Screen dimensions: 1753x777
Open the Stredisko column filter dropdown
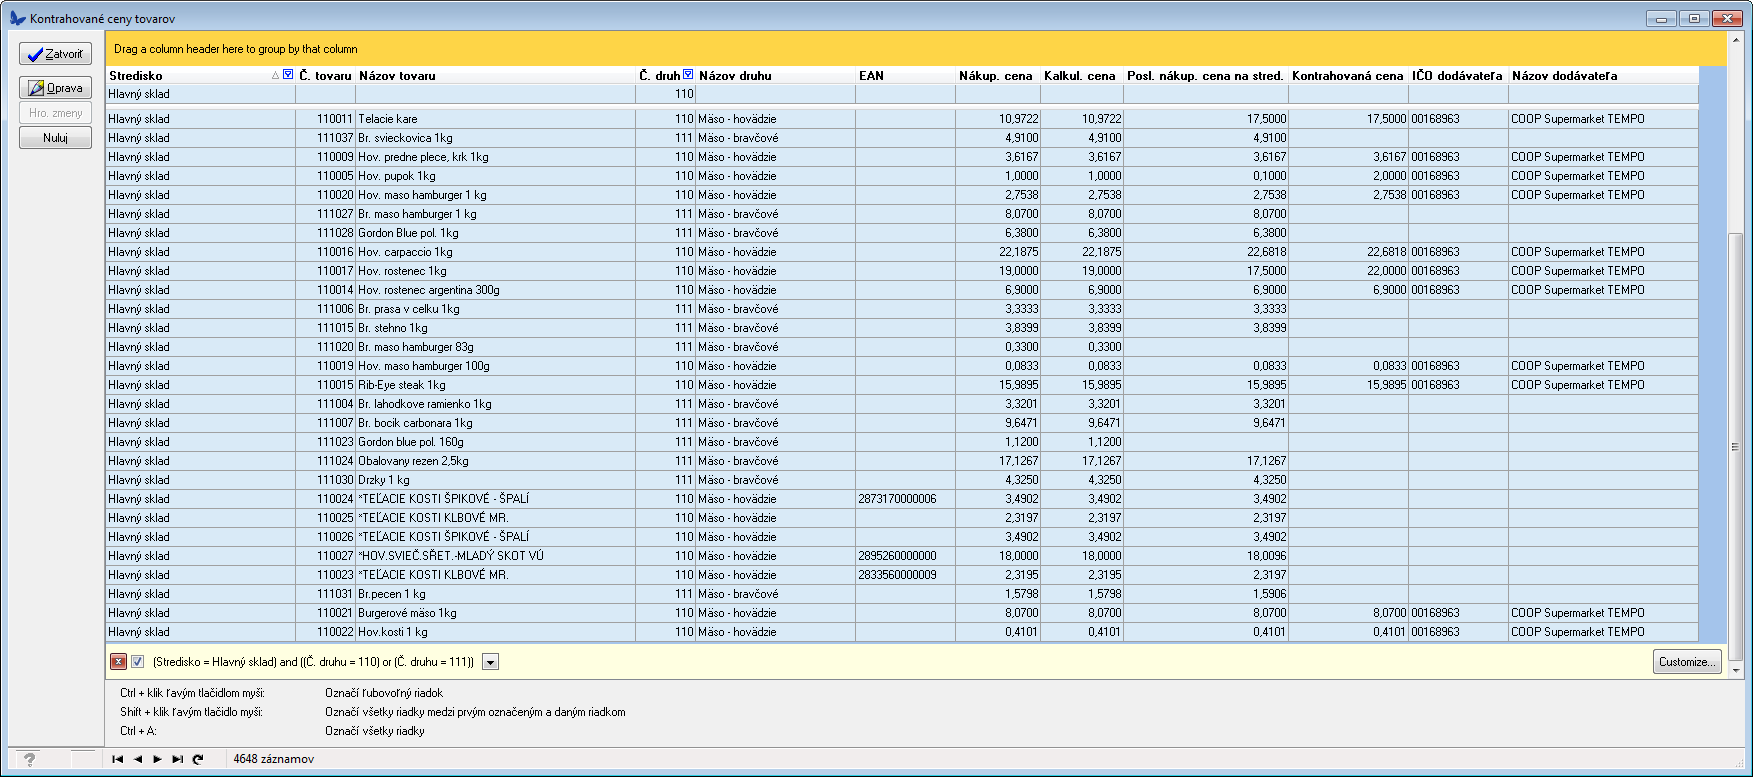pos(288,75)
